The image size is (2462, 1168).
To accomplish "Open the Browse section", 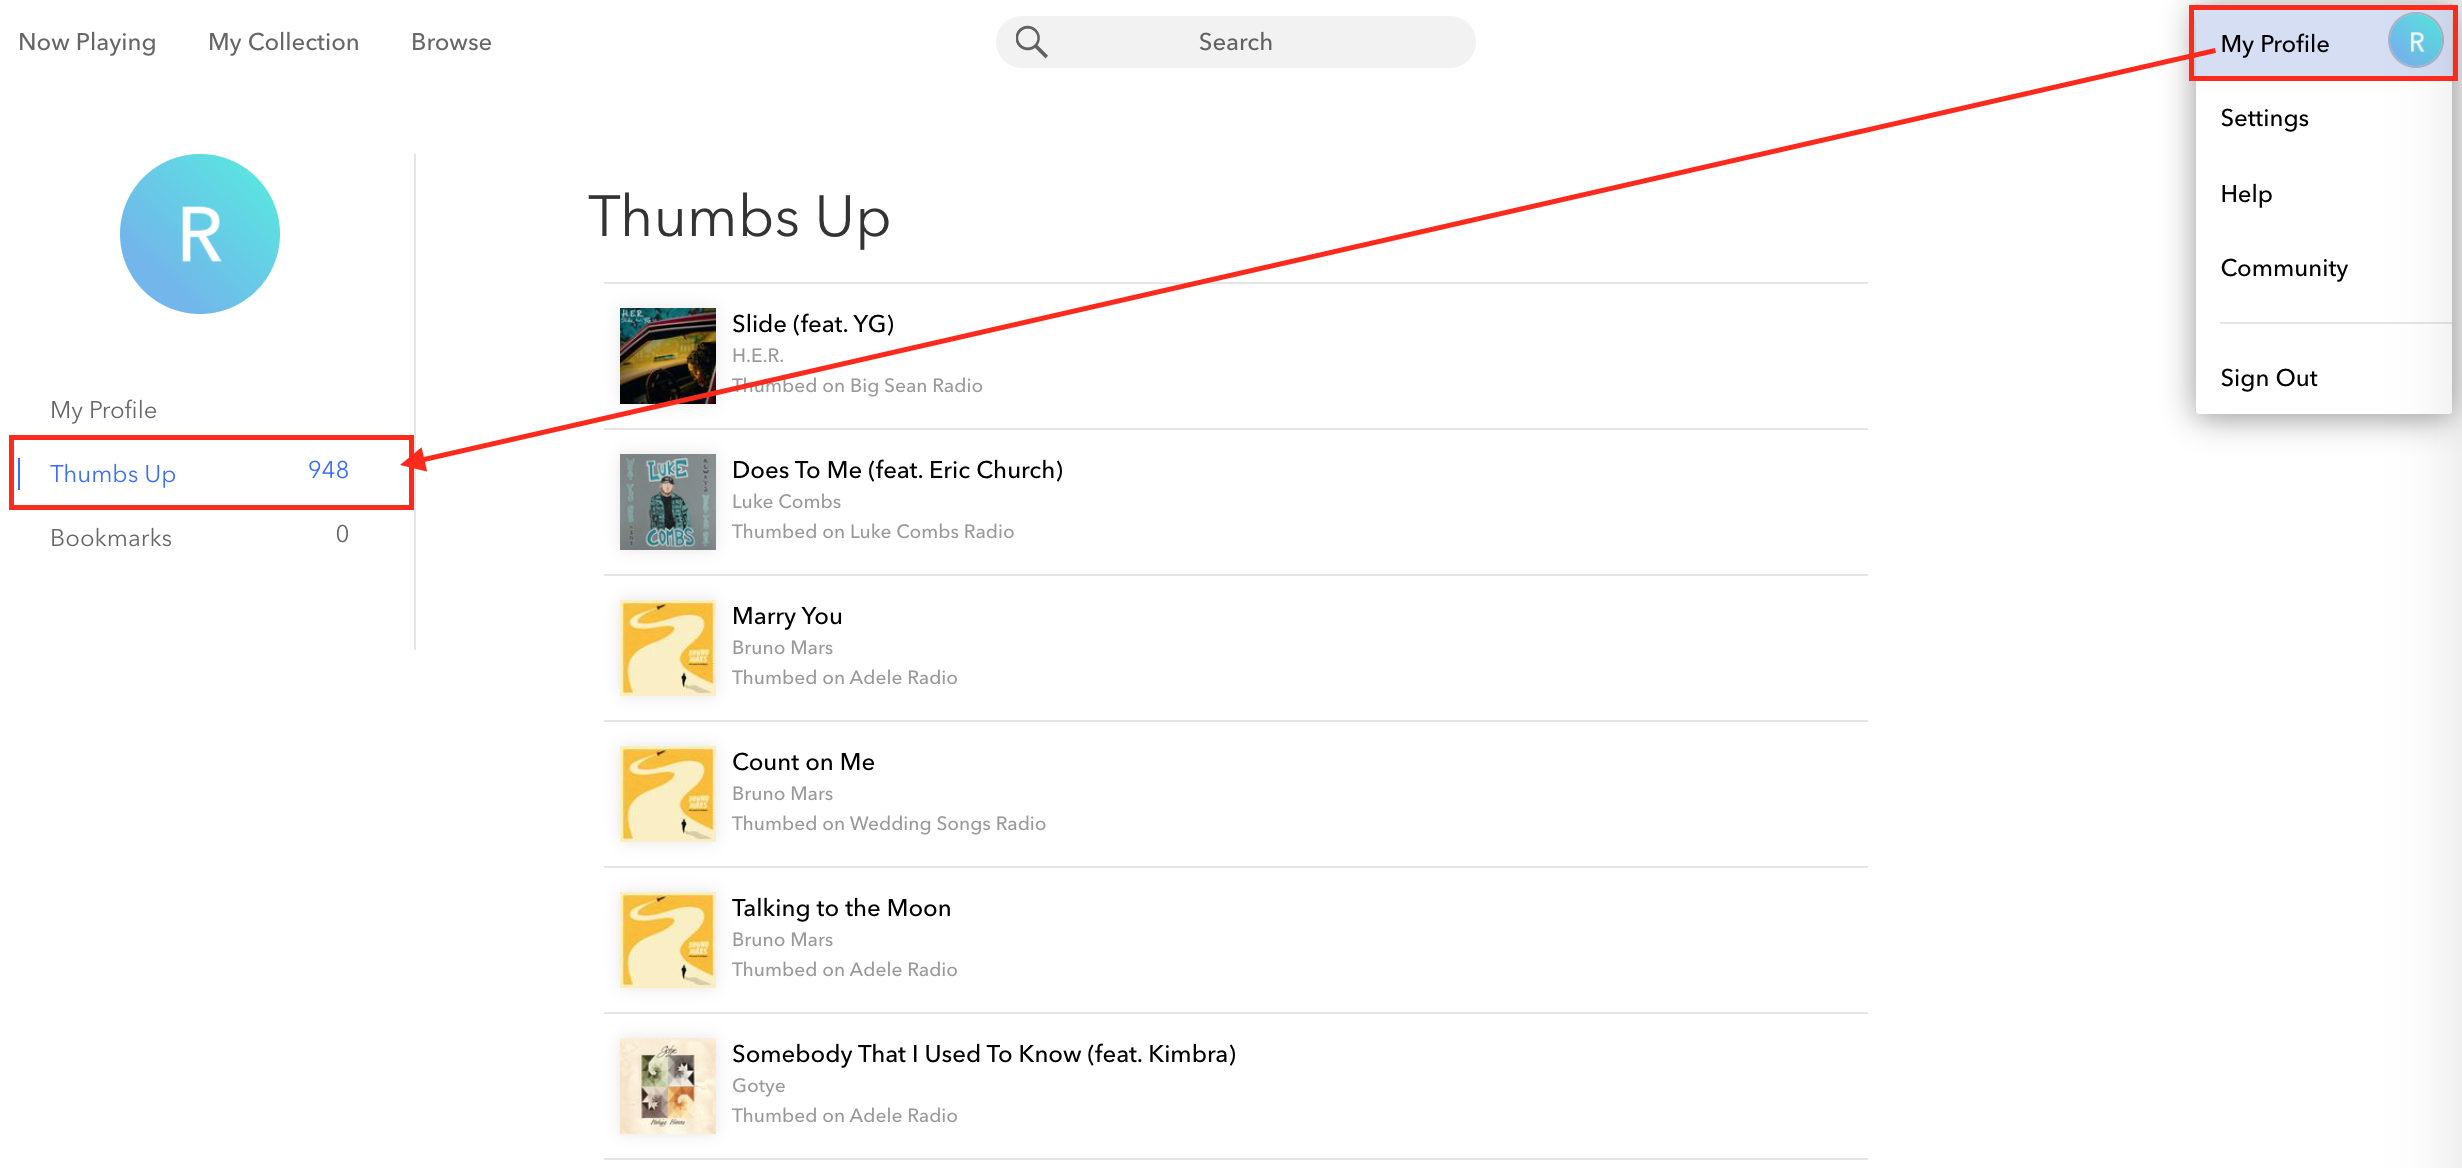I will pyautogui.click(x=450, y=41).
